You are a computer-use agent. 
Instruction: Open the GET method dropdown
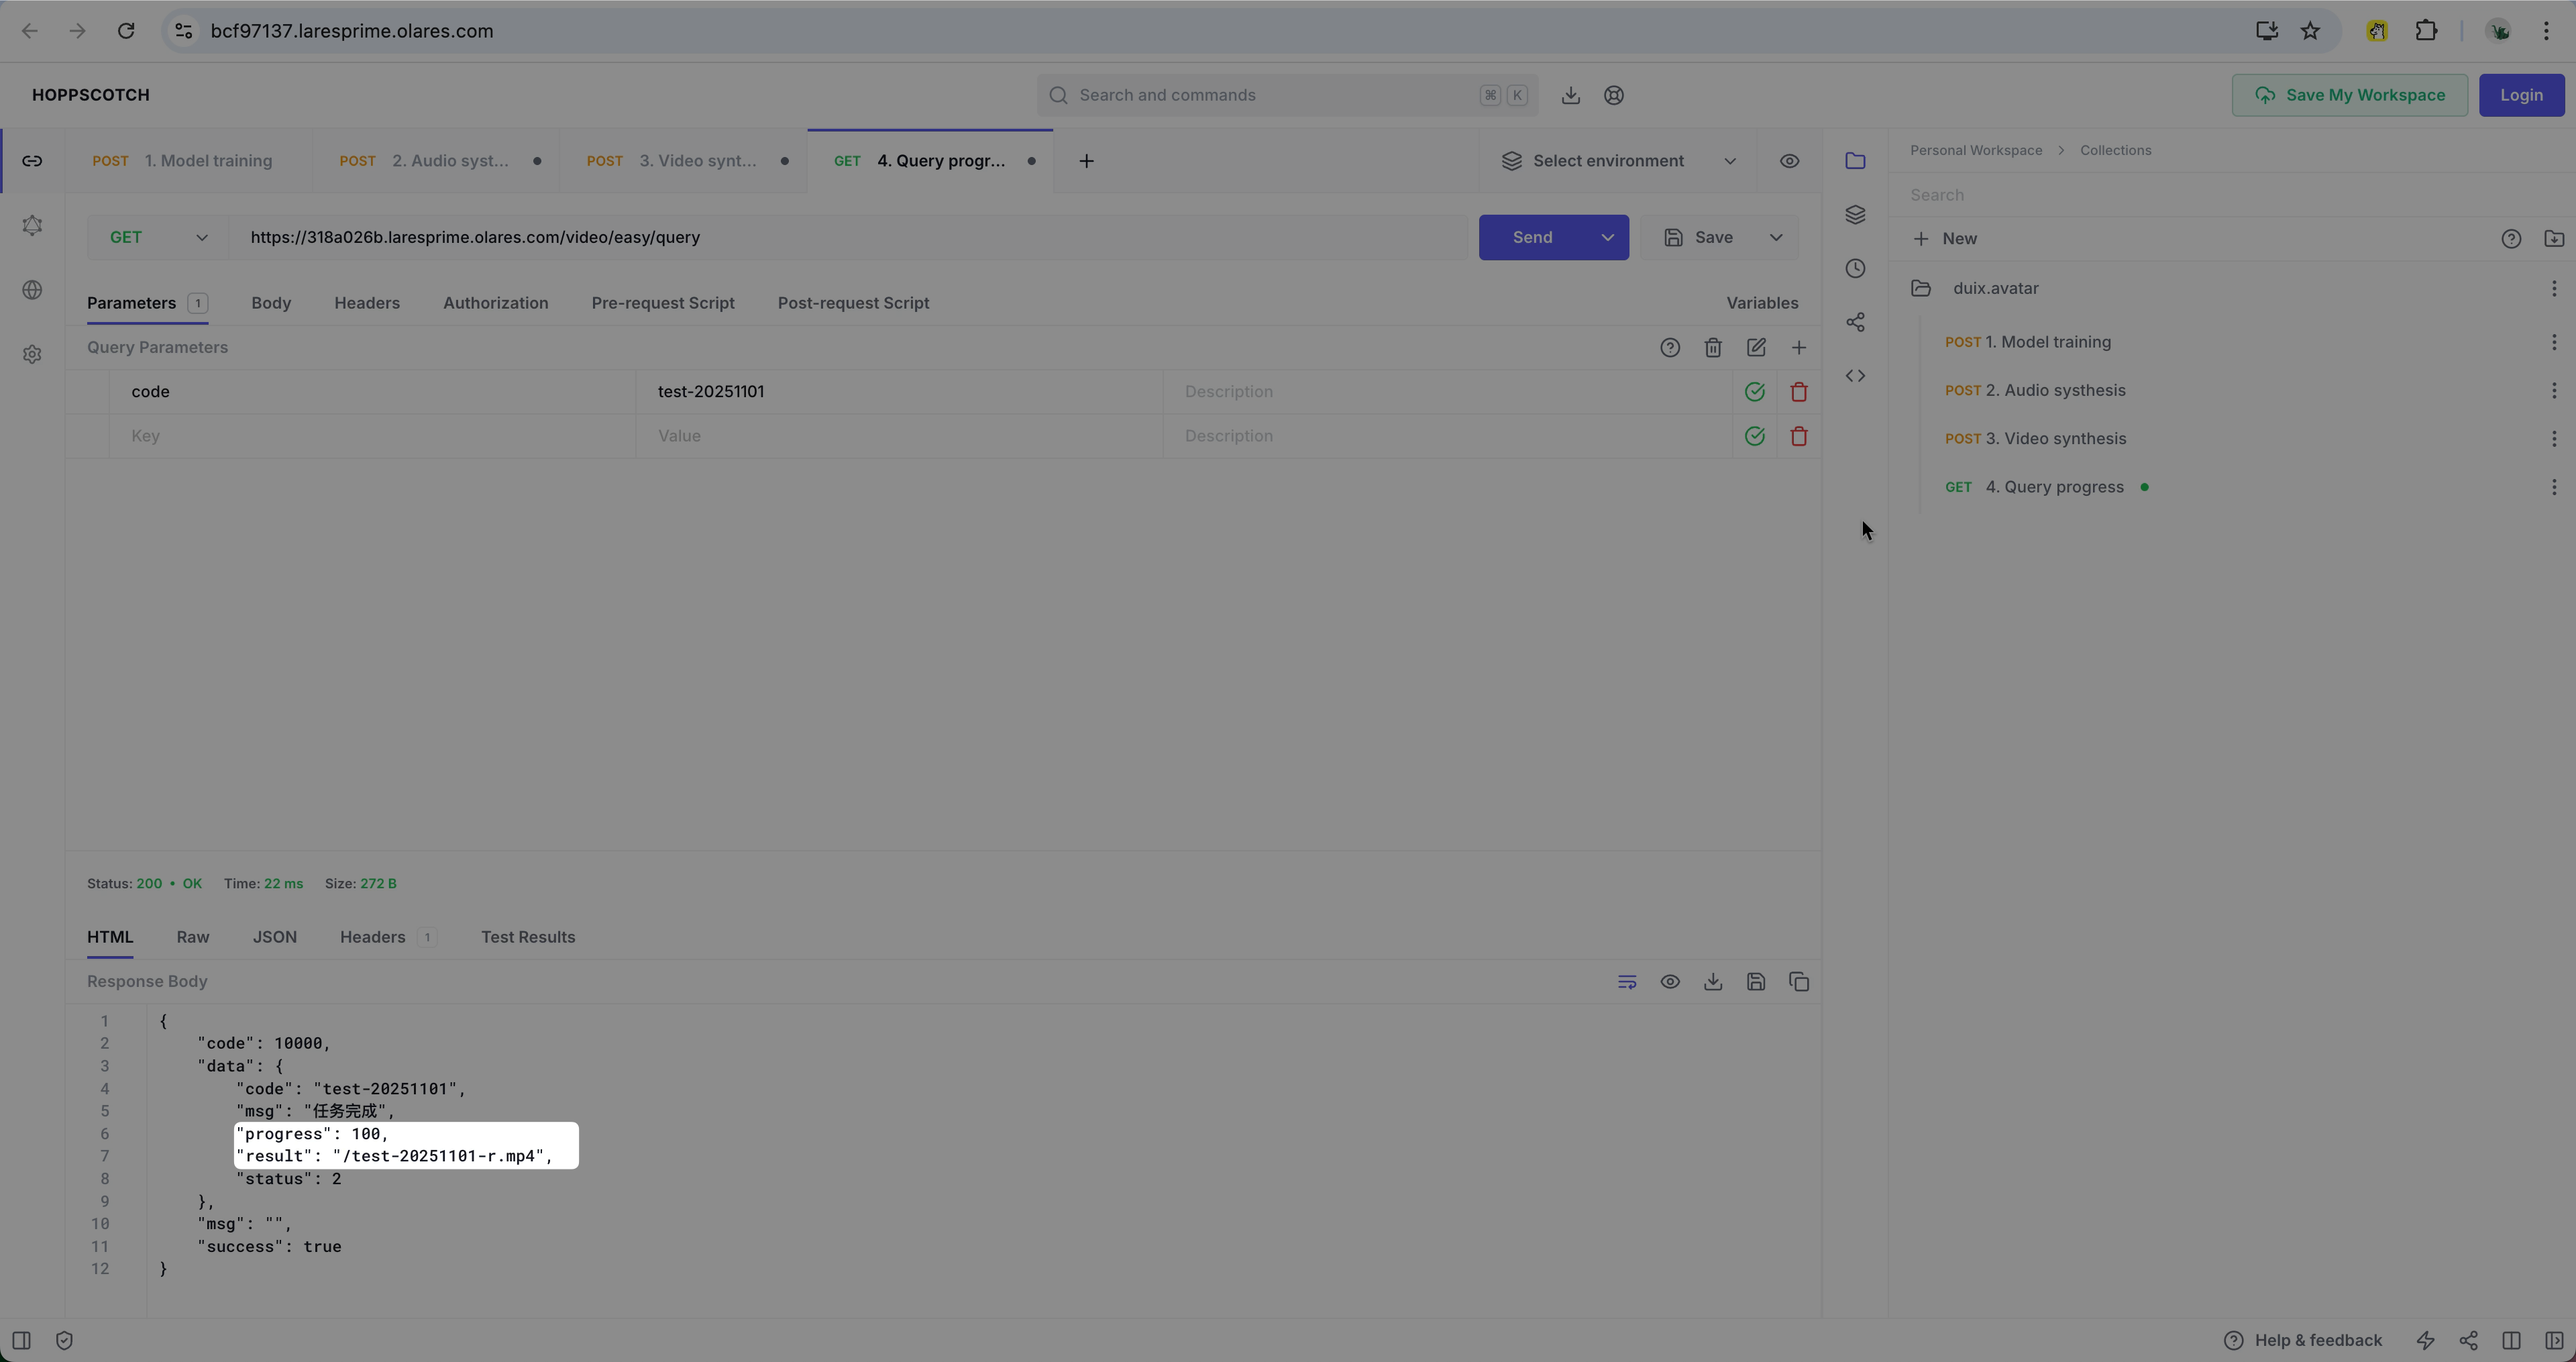click(x=158, y=238)
